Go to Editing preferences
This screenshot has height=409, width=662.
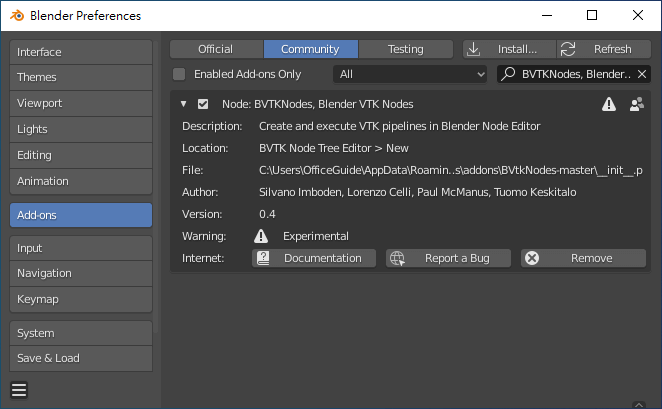tap(81, 155)
